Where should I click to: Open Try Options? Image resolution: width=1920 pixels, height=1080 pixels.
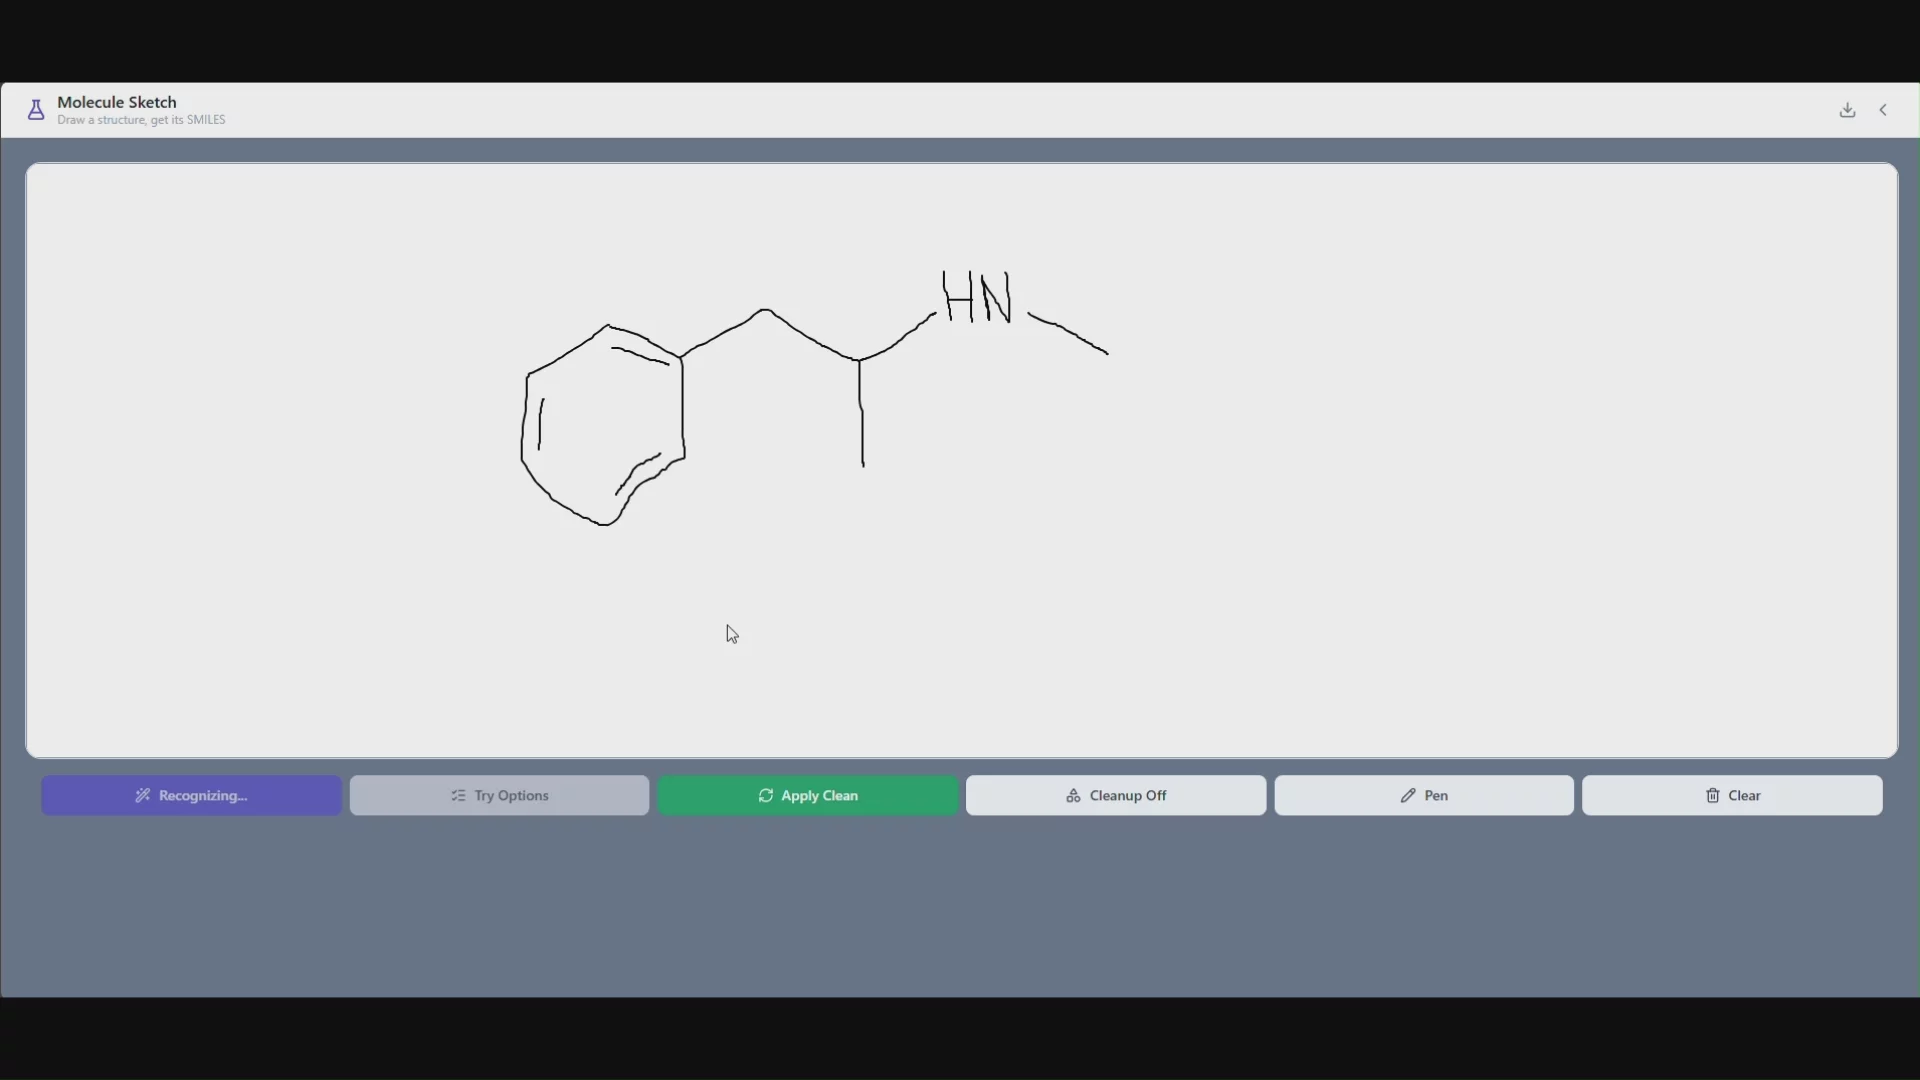coord(499,795)
